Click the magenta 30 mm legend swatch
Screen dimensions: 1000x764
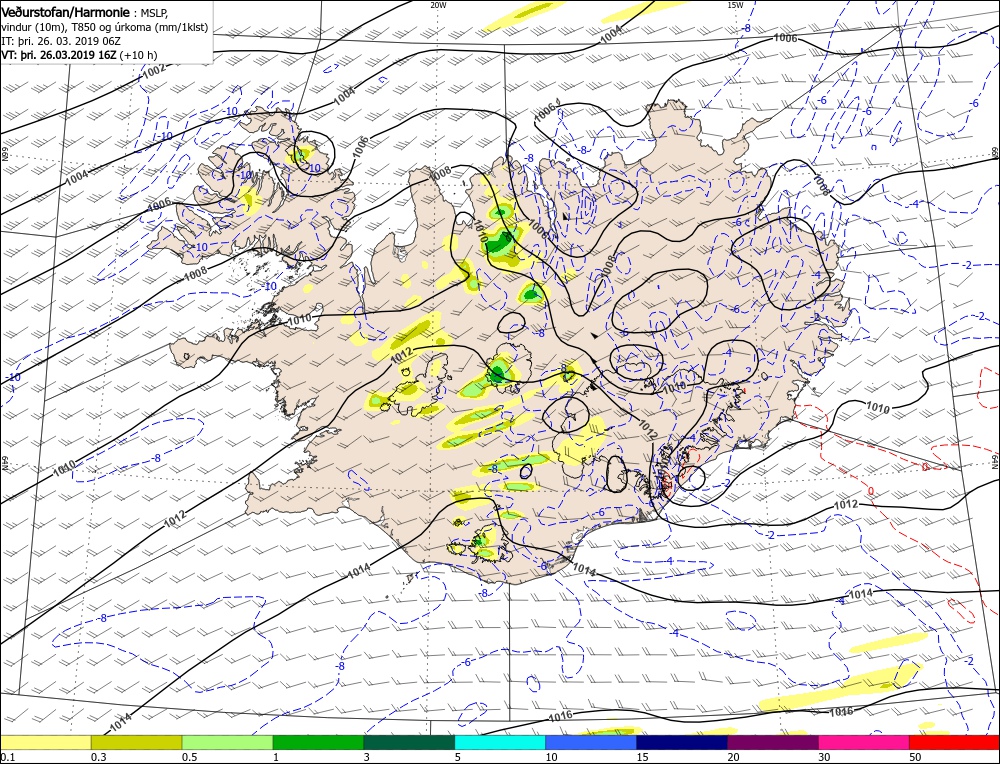(x=864, y=742)
